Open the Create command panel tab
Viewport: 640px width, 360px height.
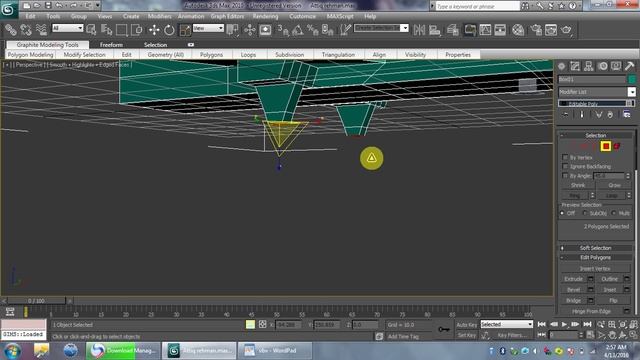click(562, 66)
